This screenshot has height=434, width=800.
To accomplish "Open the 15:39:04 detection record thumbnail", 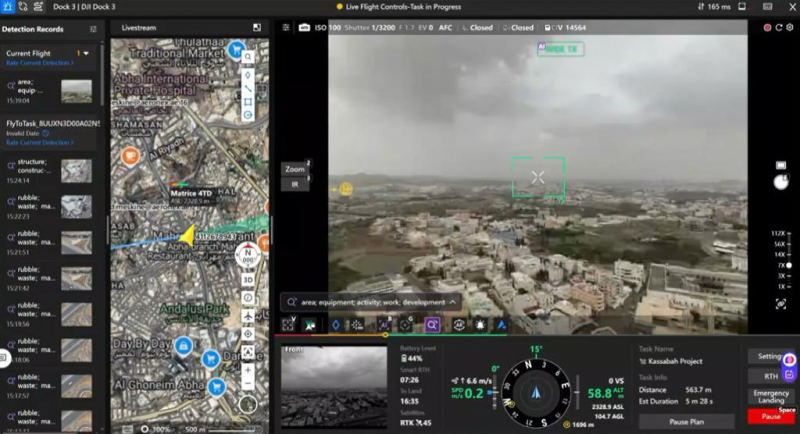I will click(76, 91).
